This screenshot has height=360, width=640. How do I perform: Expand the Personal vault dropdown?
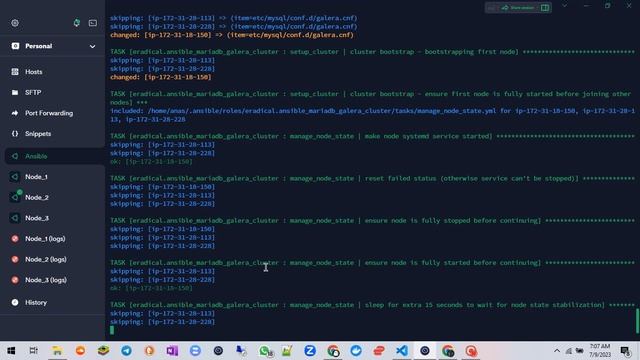coord(93,46)
